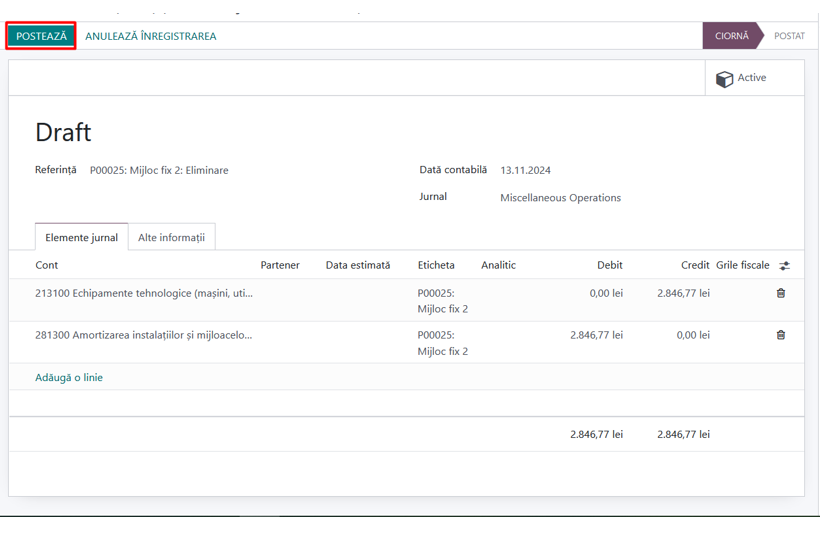The image size is (838, 534).
Task: Select the 213100 Echipamente tehnologice account cell
Action: click(144, 293)
